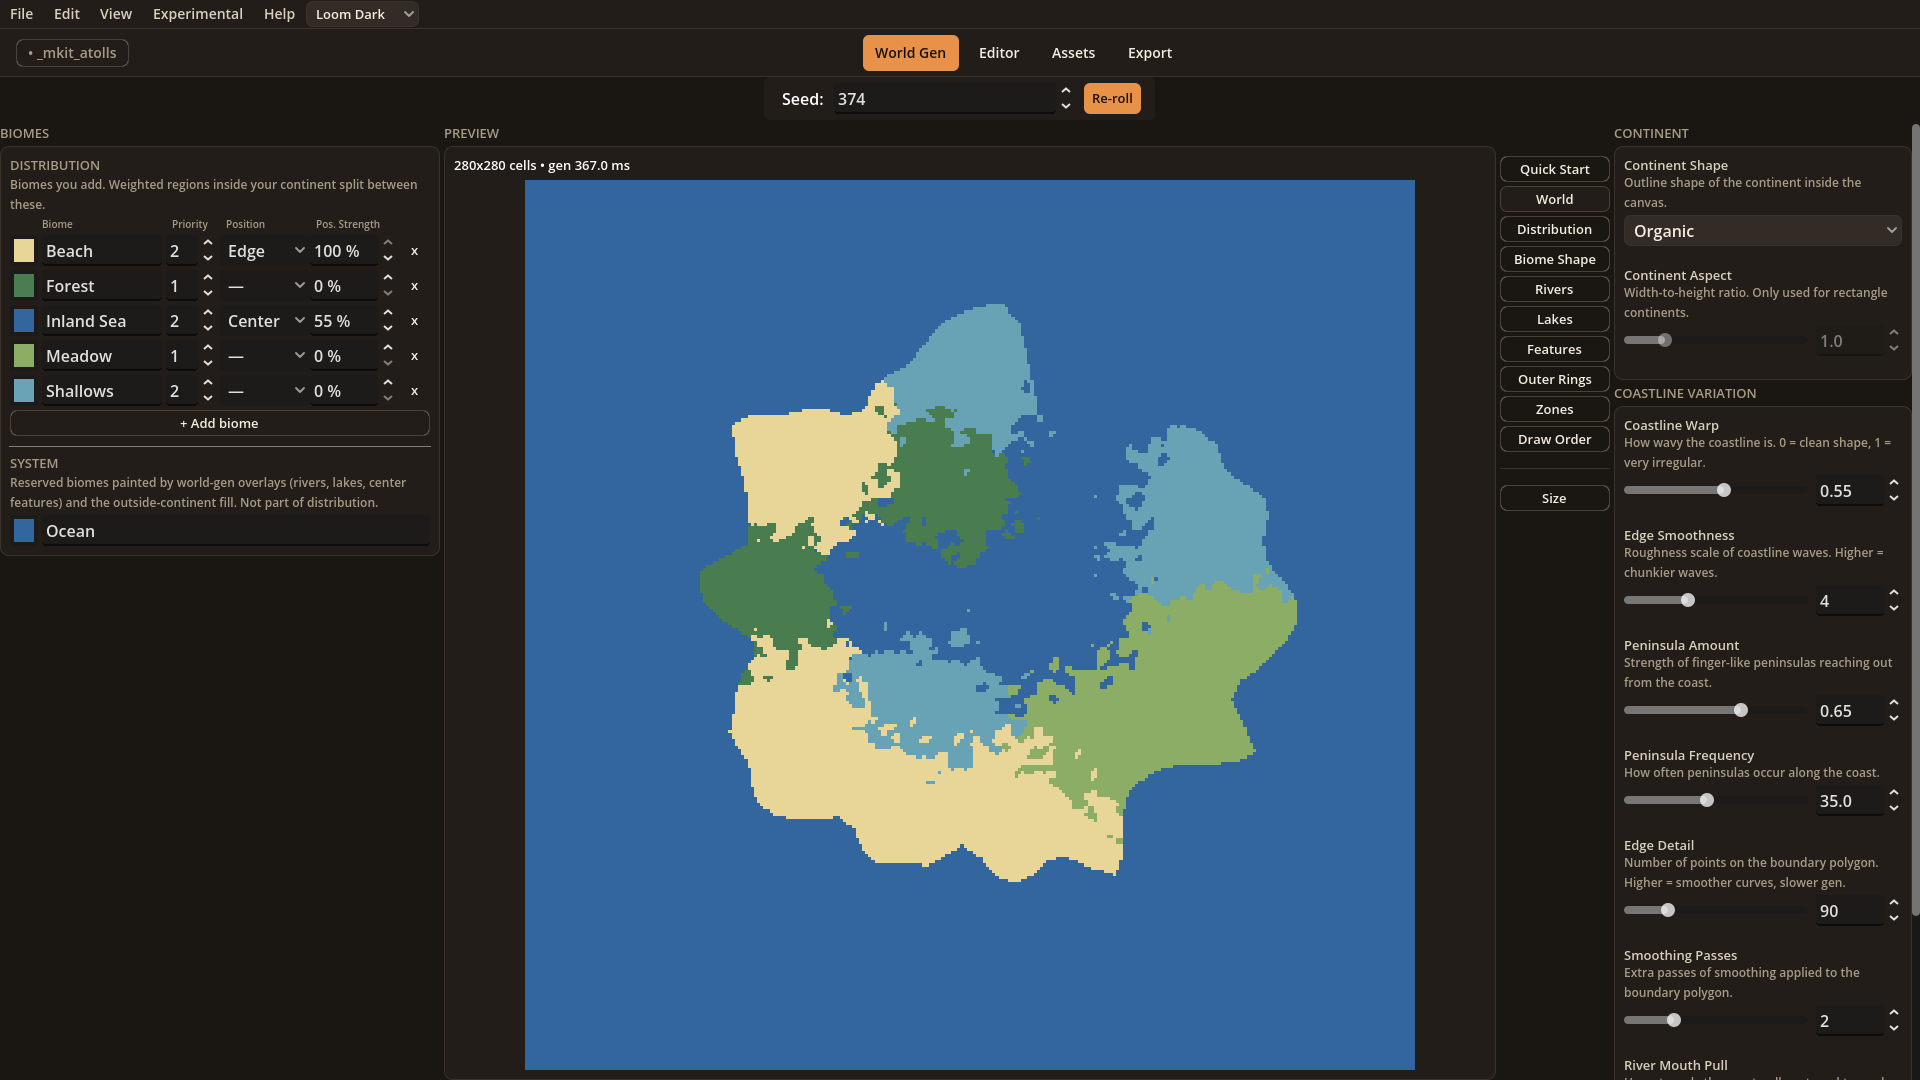Open Meadow color swatch
The height and width of the screenshot is (1080, 1920).
point(24,356)
